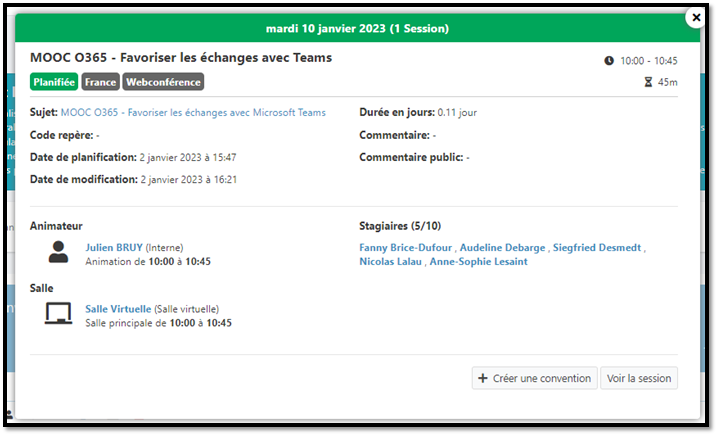718x436 pixels.
Task: Open trainee Anne-Sophie Lesaint
Action: 478,261
